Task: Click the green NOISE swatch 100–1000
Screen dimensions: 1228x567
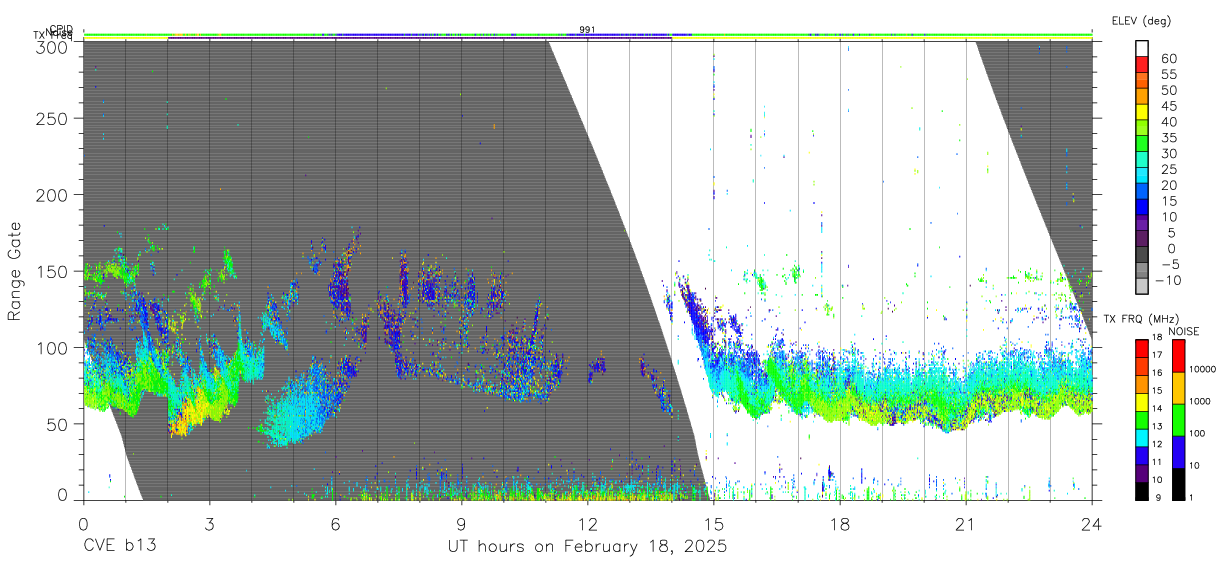Action: pyautogui.click(x=1178, y=419)
